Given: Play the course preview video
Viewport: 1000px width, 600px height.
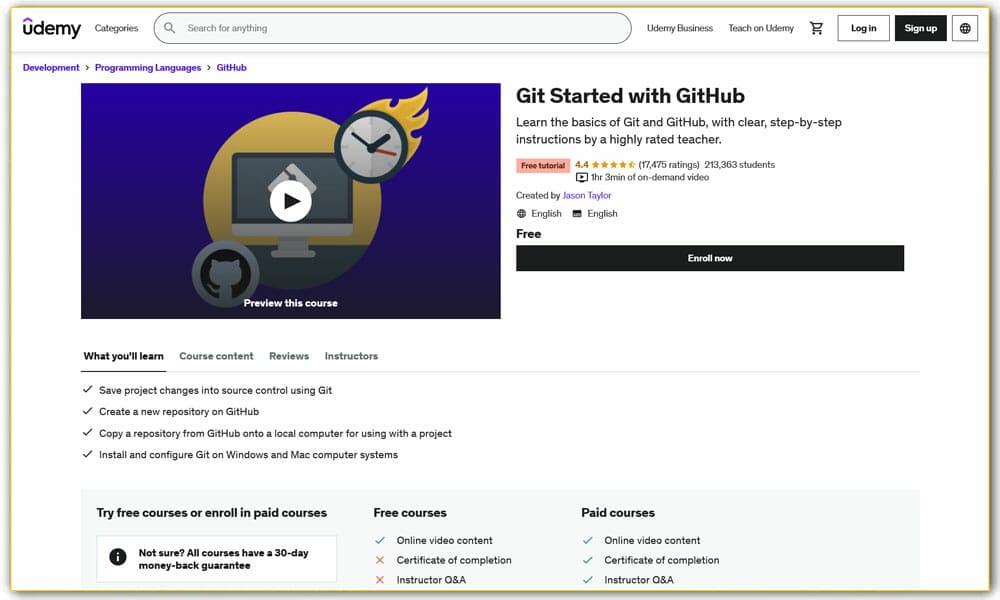Looking at the screenshot, I should (x=291, y=200).
